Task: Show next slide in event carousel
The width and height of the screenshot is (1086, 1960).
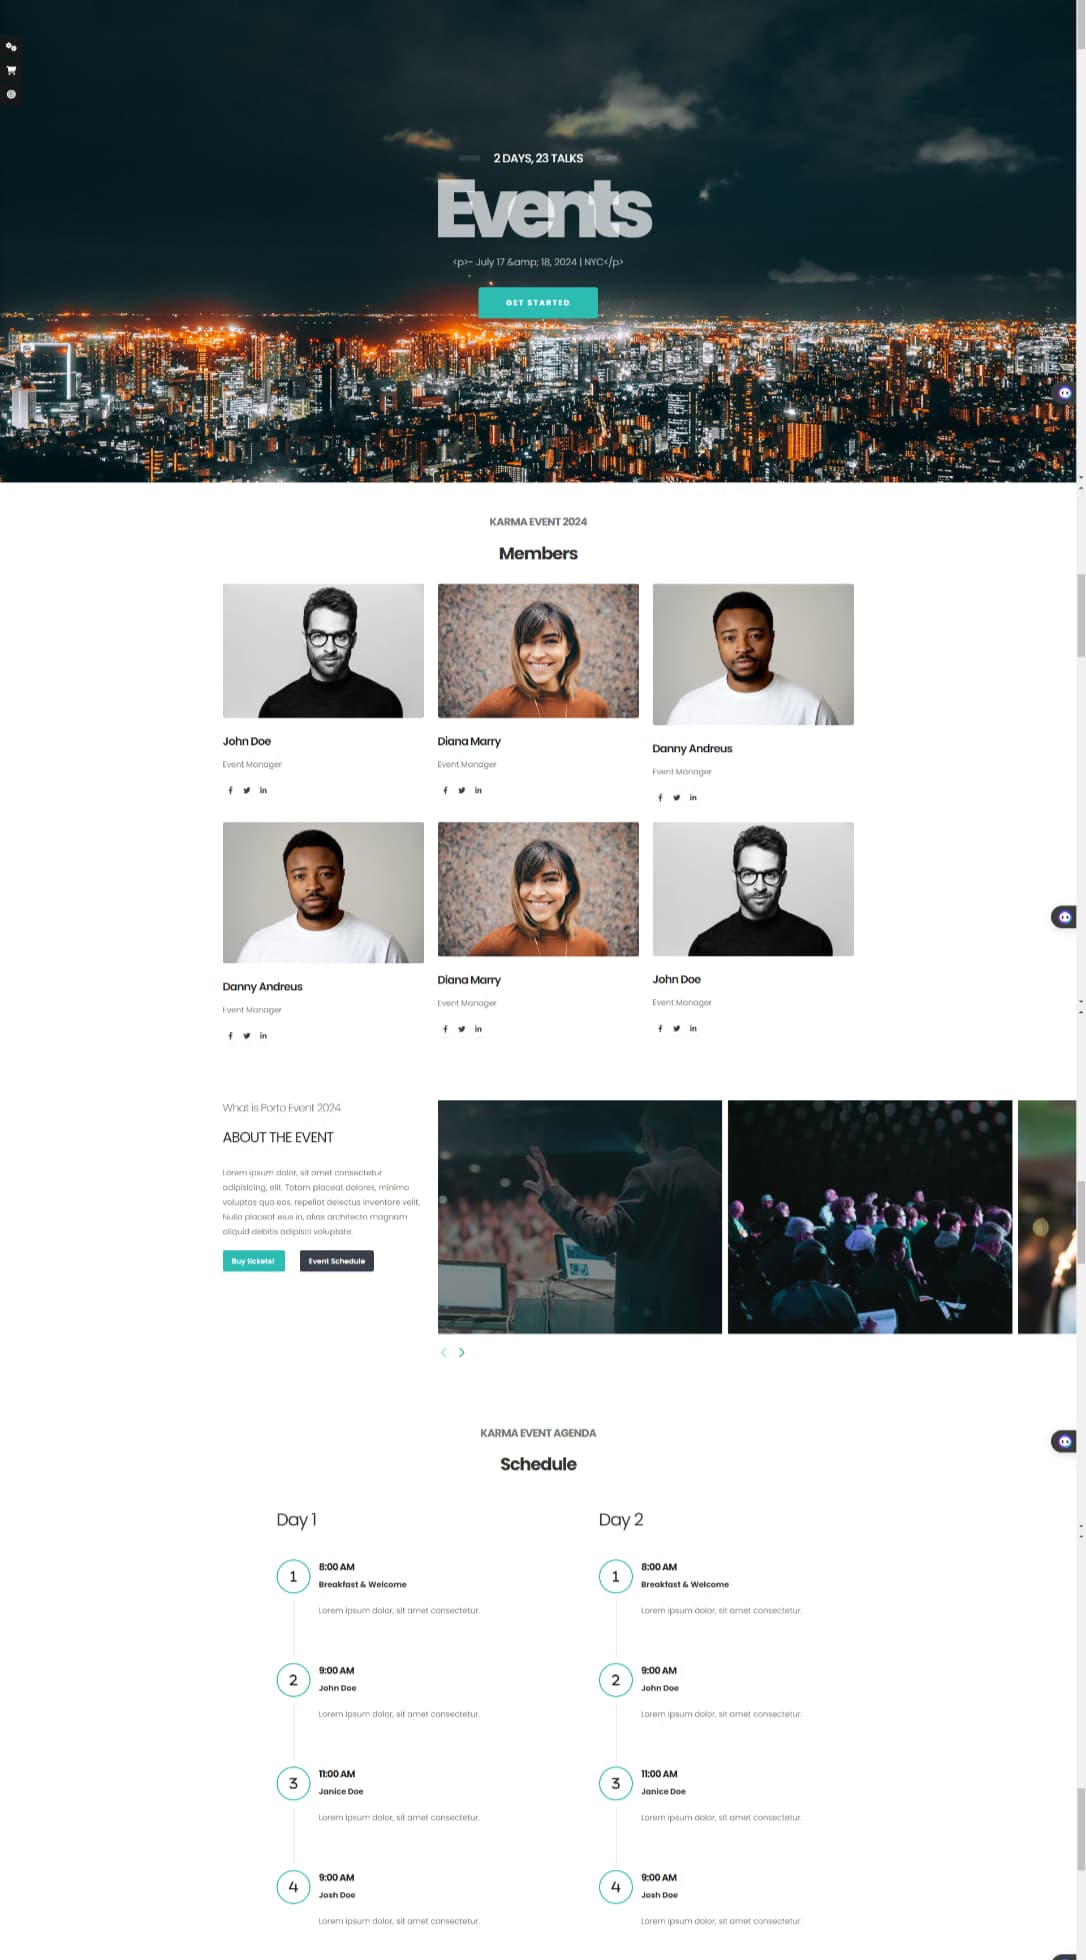Action: (x=462, y=1352)
